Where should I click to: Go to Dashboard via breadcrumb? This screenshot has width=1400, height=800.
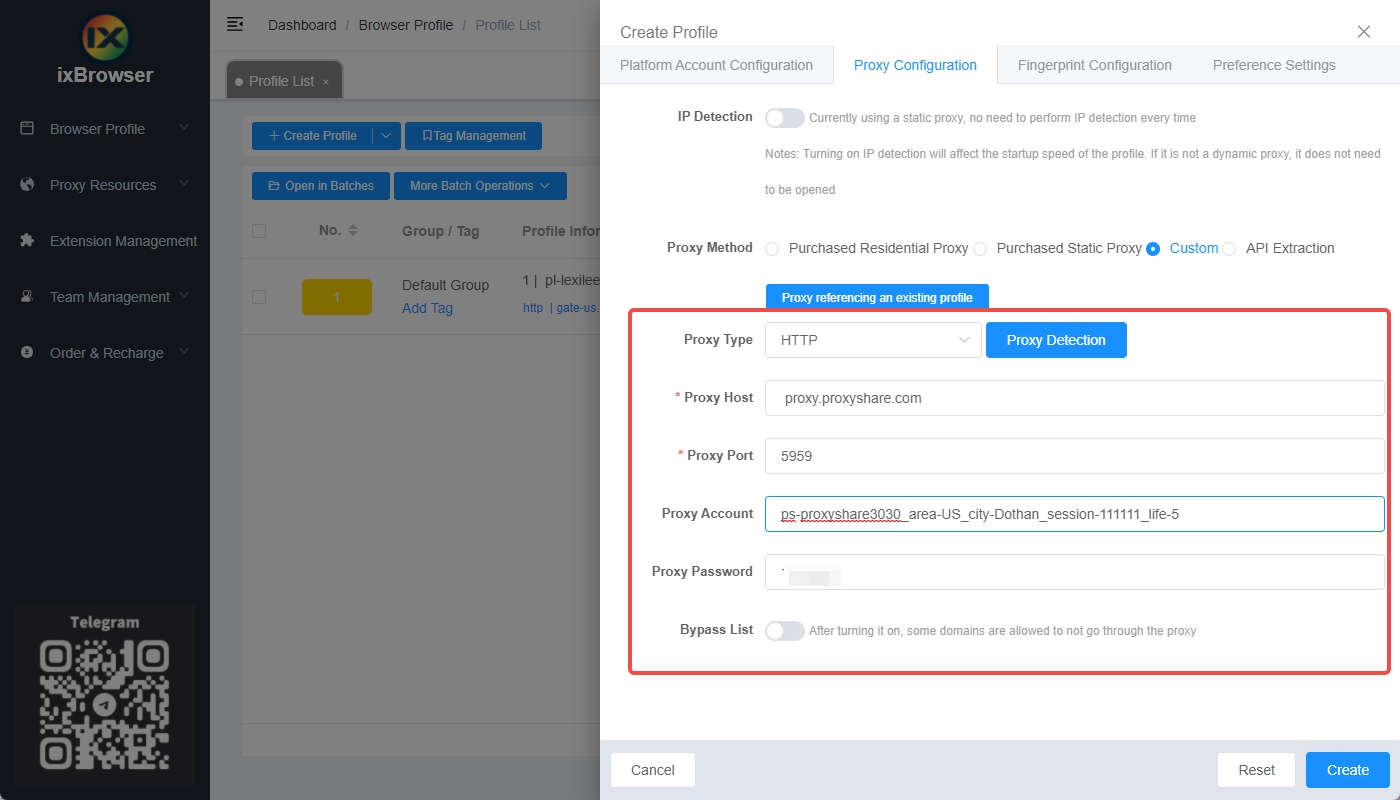pyautogui.click(x=302, y=25)
